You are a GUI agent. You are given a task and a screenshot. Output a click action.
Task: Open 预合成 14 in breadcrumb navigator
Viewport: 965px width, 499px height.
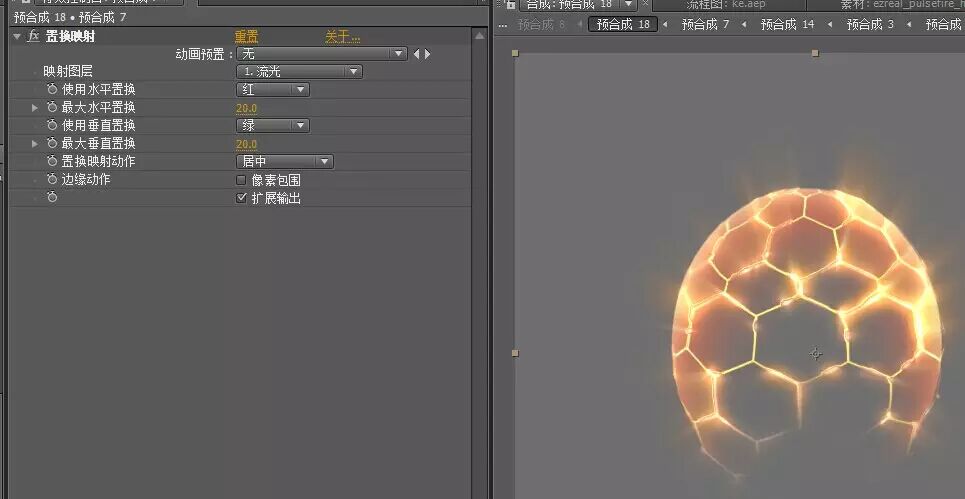click(x=787, y=25)
